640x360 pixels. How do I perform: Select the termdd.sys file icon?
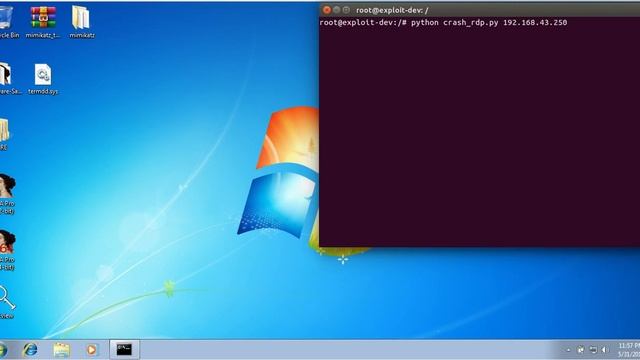tap(43, 79)
